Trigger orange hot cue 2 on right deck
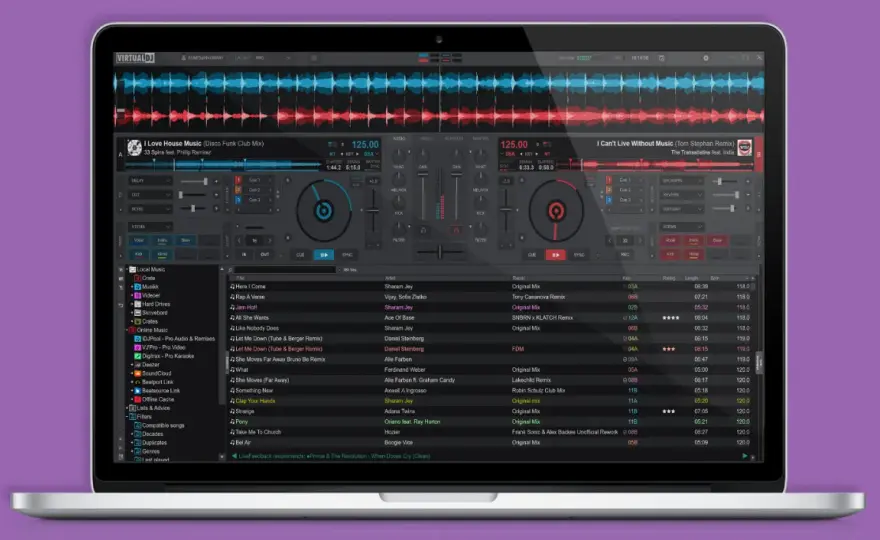 [609, 190]
